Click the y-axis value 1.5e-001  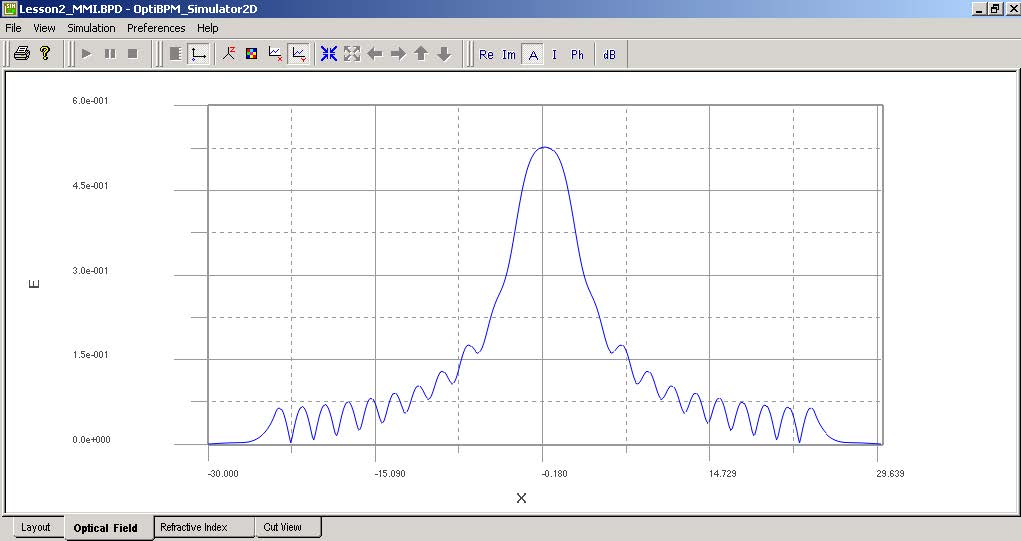(91, 355)
